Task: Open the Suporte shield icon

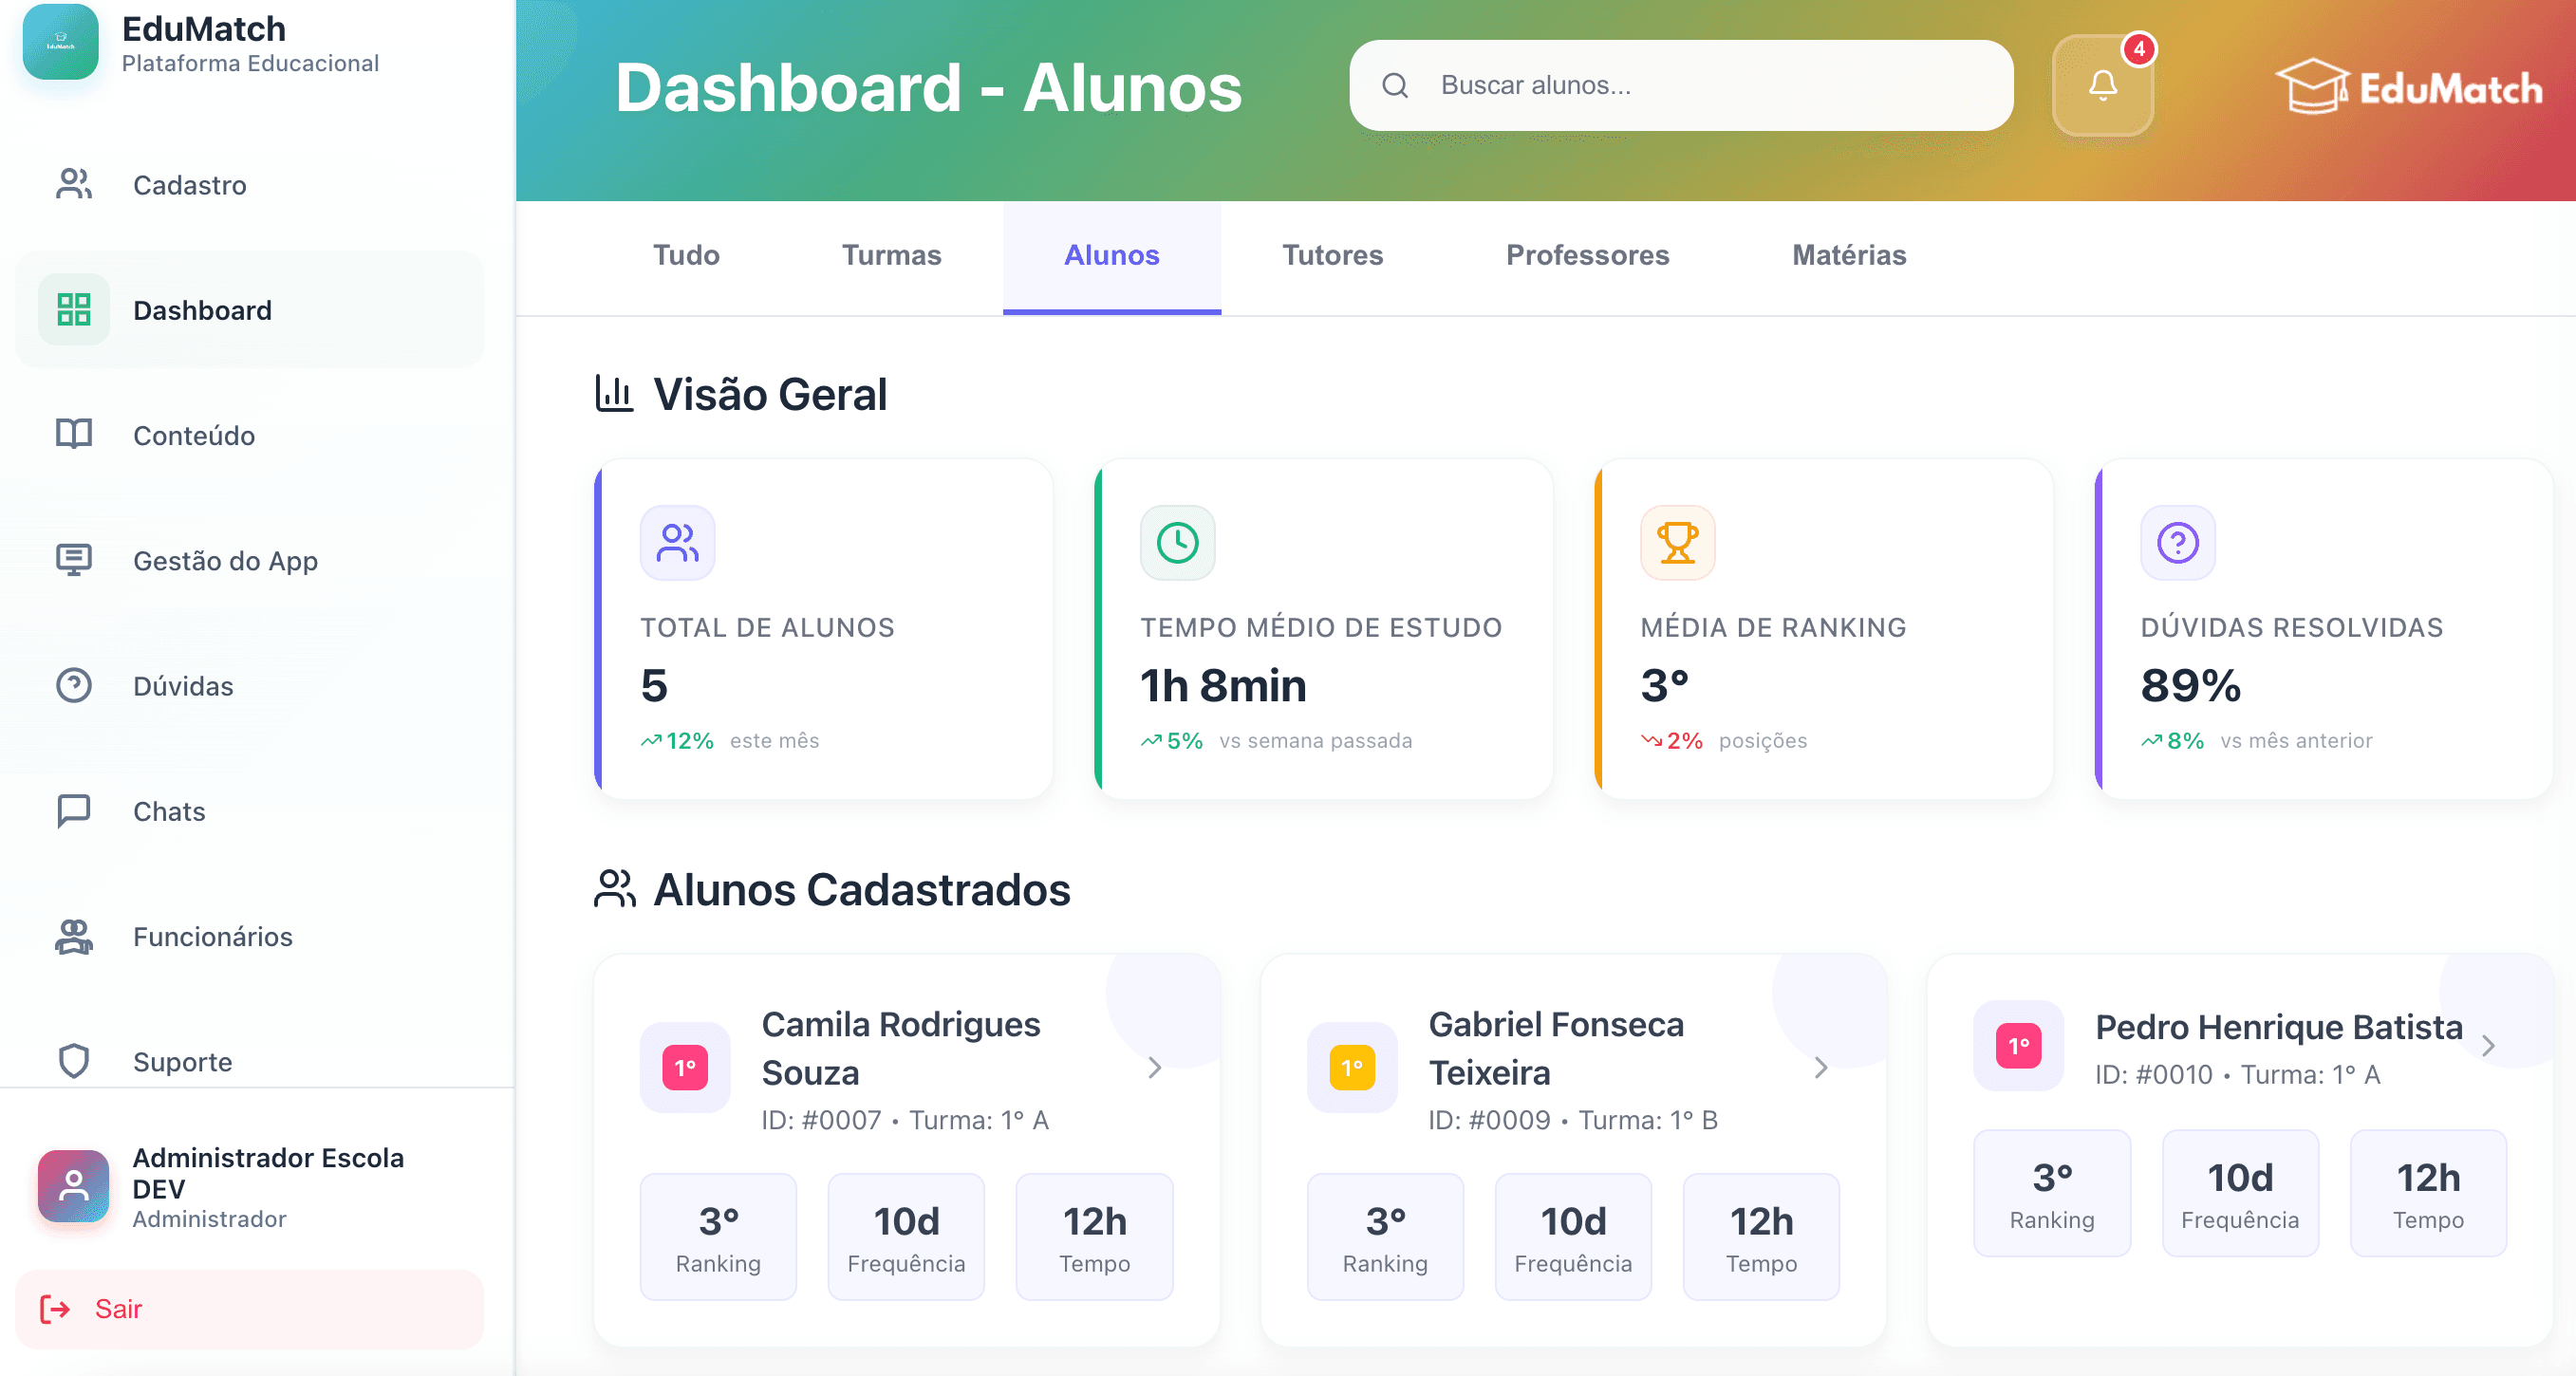Action: [x=73, y=1061]
